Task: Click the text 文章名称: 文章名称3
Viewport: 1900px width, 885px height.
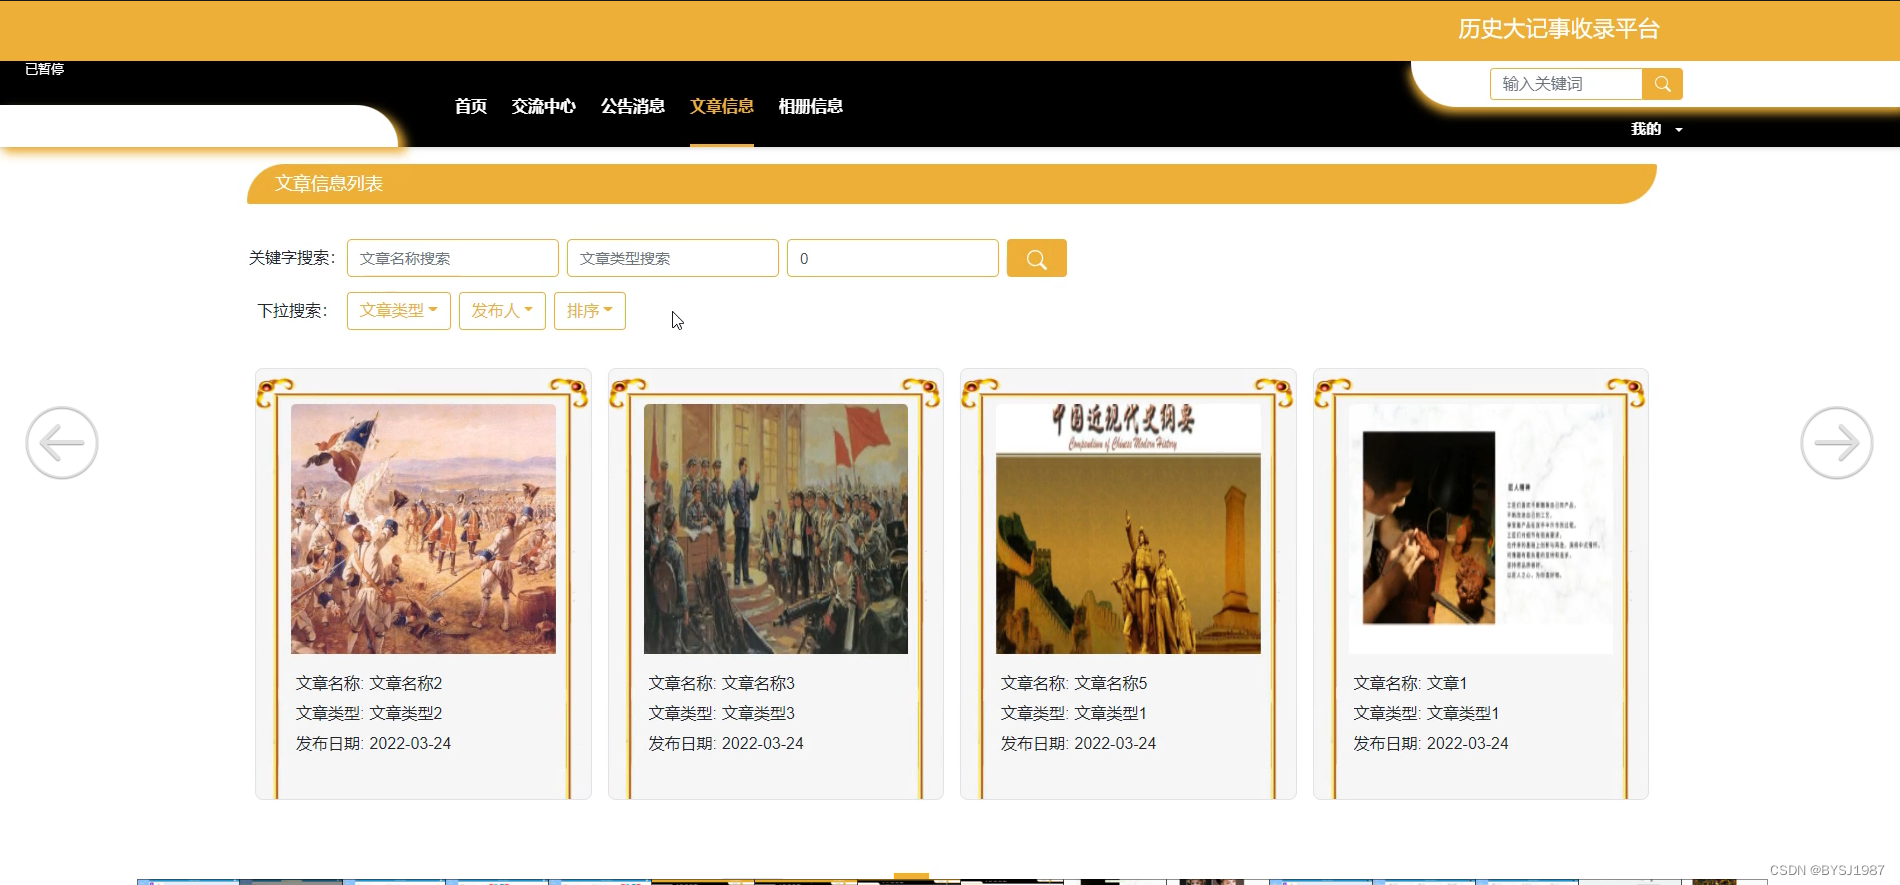Action: pos(722,683)
